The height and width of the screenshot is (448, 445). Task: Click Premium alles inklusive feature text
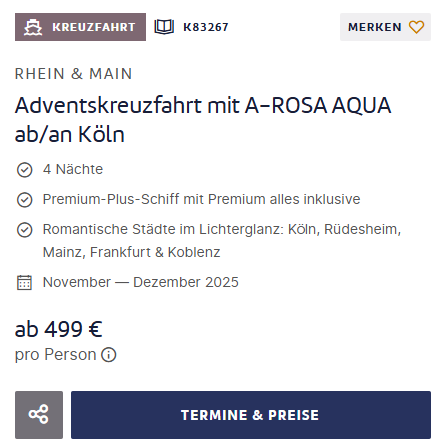click(x=284, y=199)
